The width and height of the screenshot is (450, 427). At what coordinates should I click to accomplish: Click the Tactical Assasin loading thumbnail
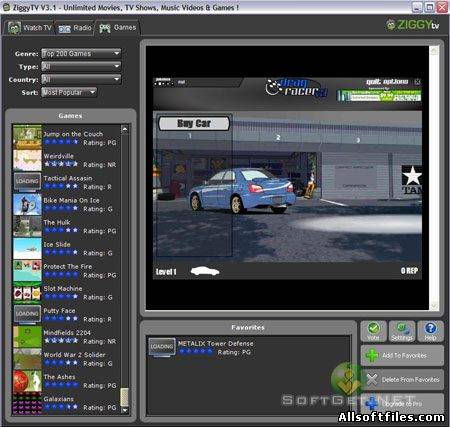coord(27,181)
